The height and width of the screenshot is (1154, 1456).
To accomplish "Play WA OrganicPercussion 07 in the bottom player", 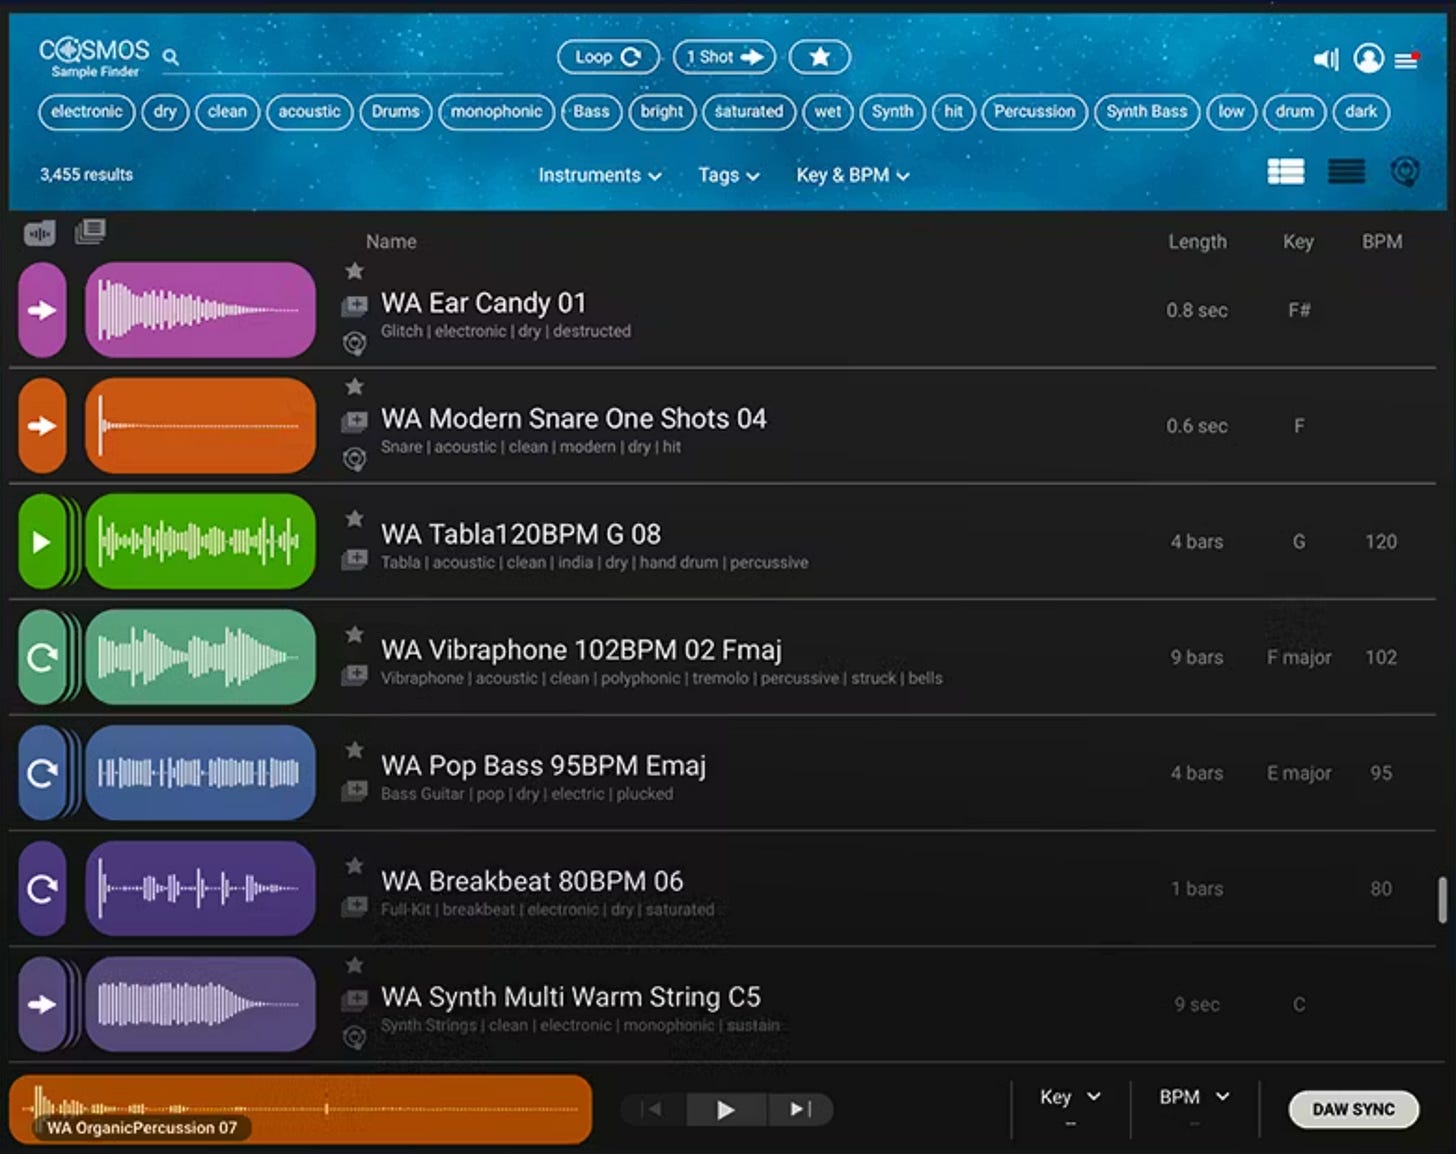I will 725,1109.
